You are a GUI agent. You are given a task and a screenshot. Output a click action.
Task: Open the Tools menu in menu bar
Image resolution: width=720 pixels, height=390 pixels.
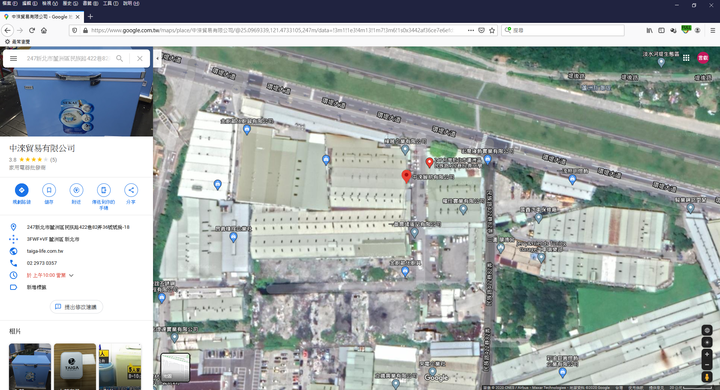(110, 3)
